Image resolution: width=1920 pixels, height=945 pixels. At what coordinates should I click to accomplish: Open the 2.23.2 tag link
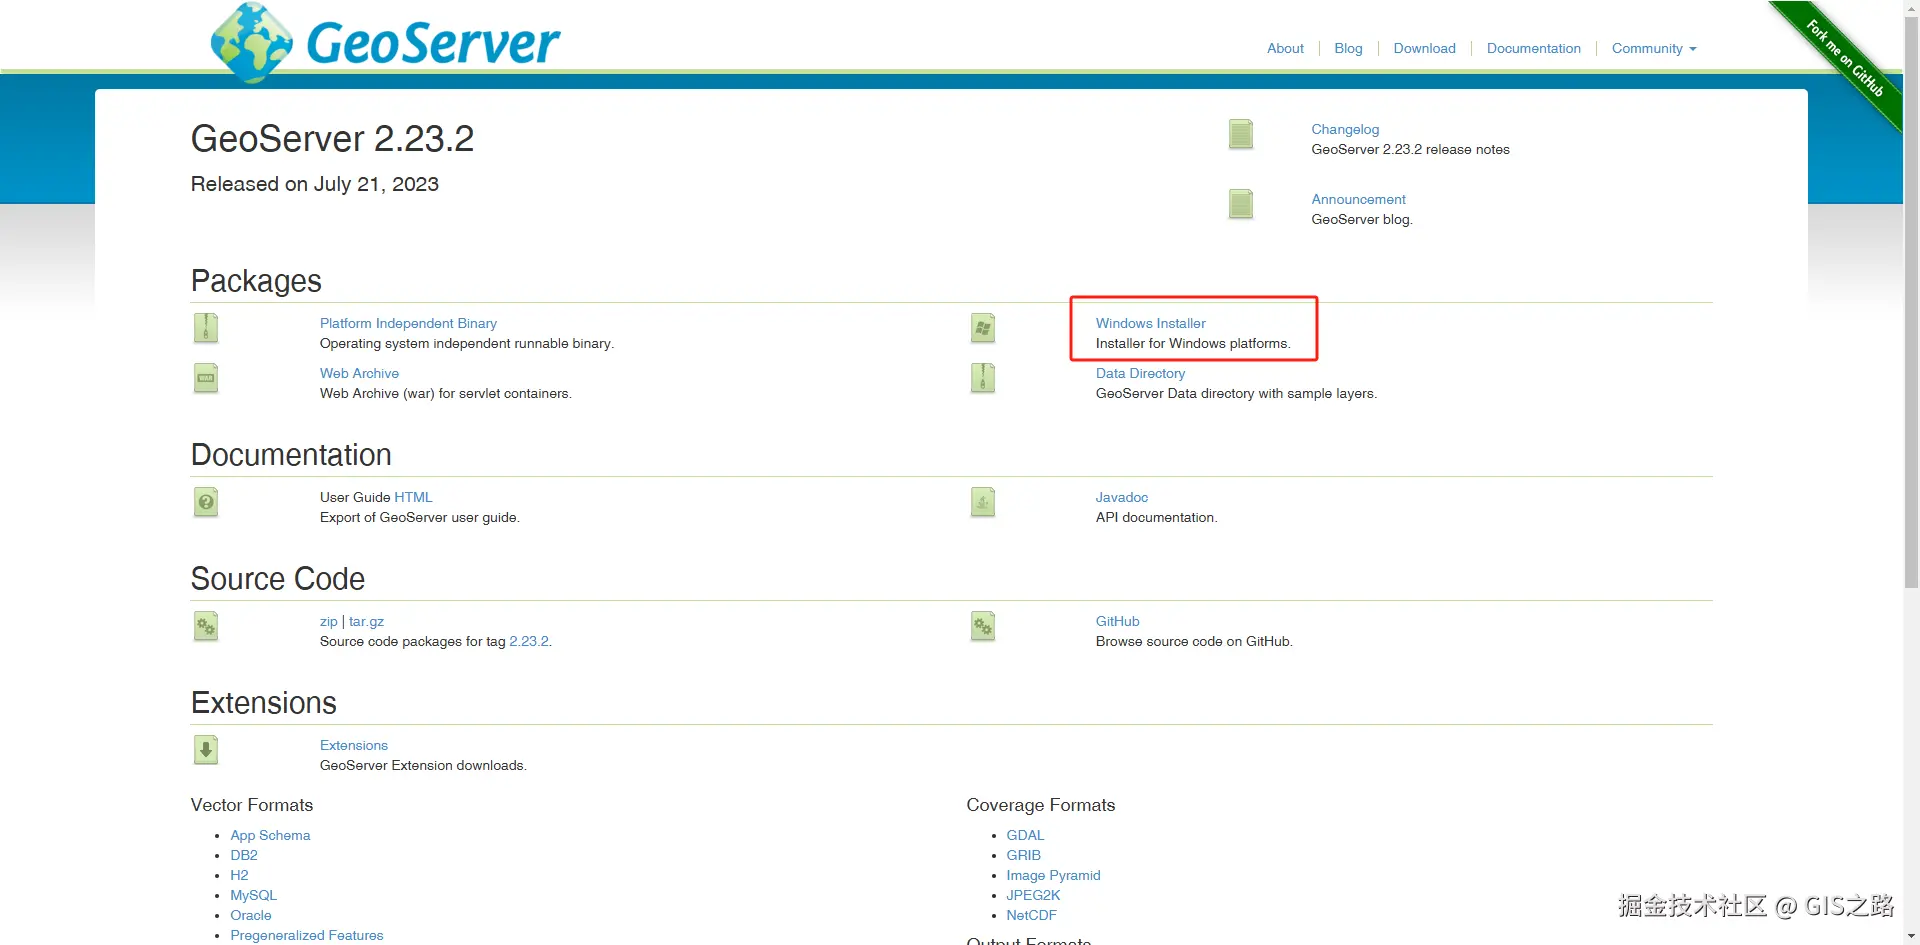coord(529,641)
